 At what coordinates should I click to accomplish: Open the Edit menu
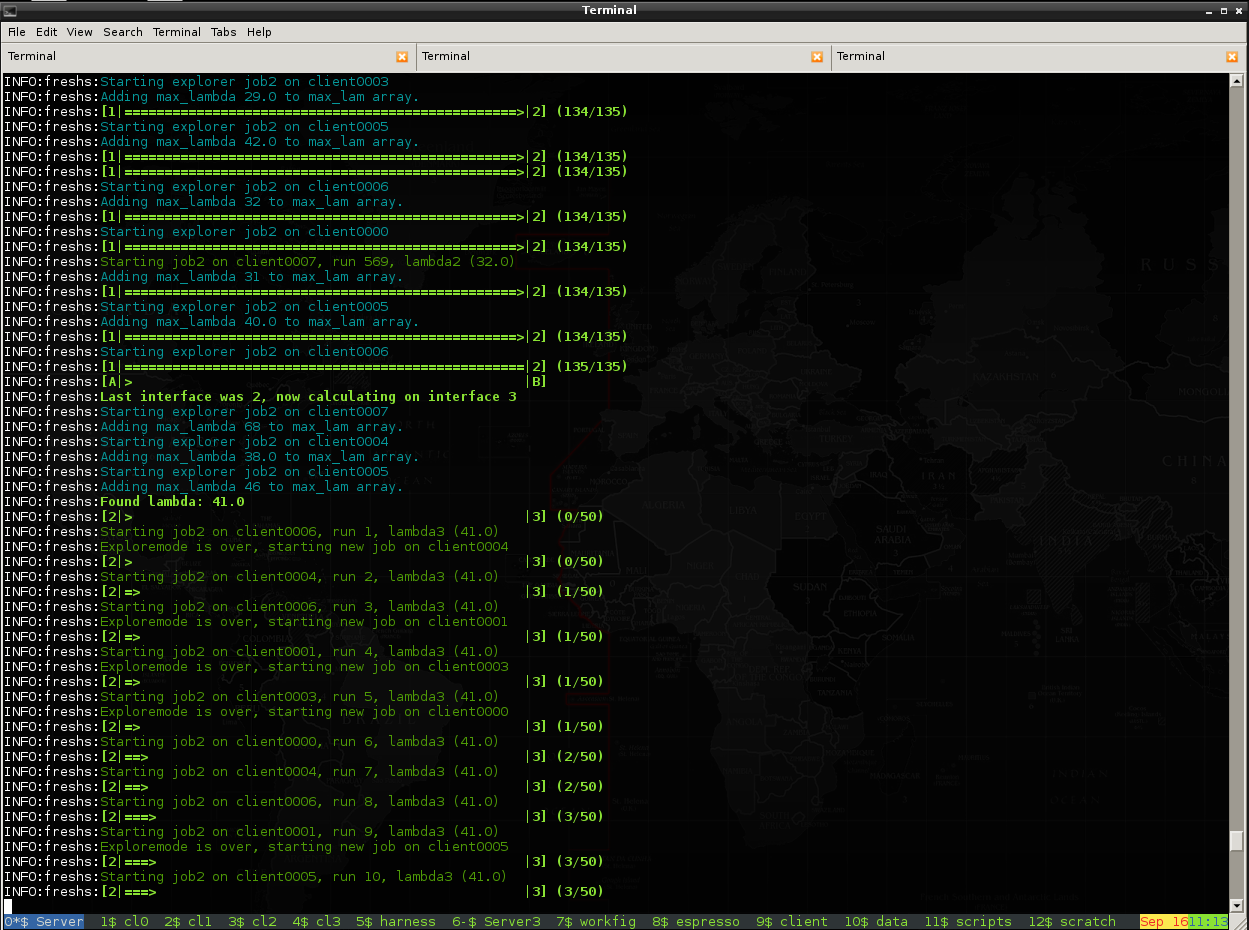click(x=46, y=32)
